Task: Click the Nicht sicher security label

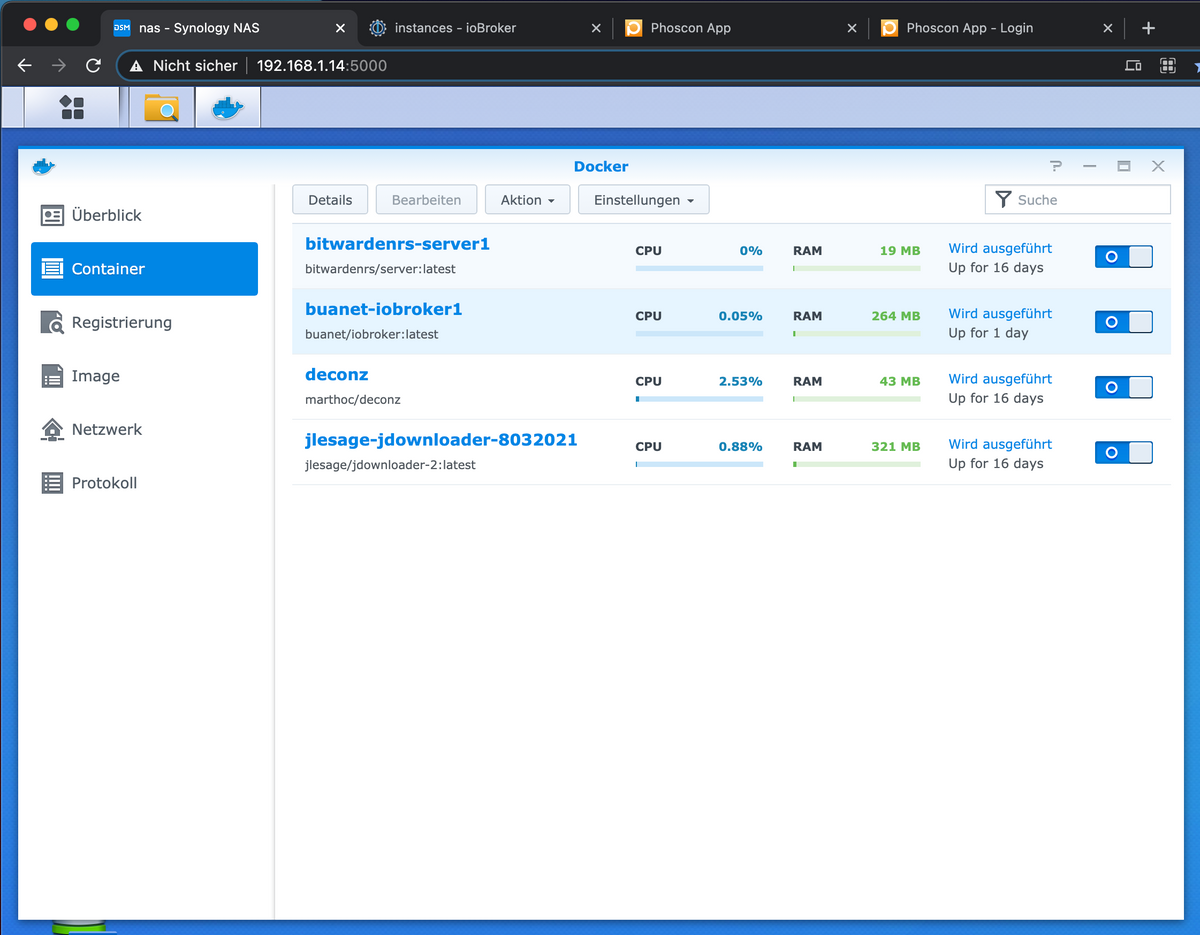Action: (x=195, y=66)
